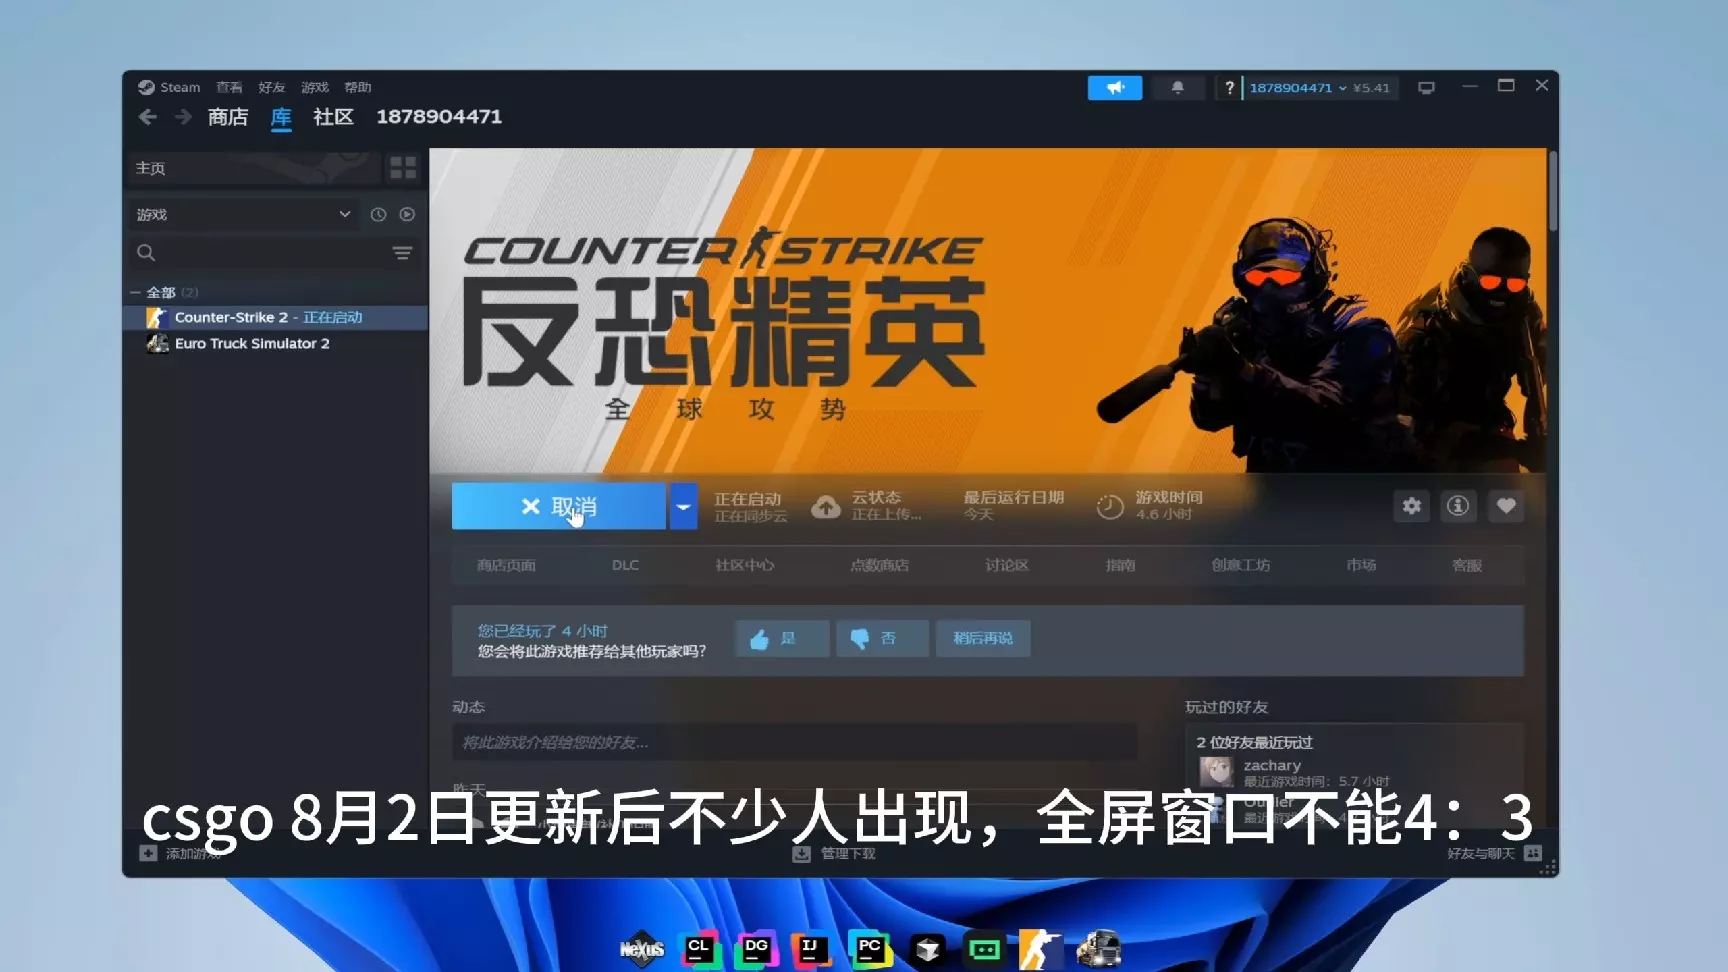Viewport: 1728px width, 972px height.
Task: Open the 查看 menu
Action: (x=229, y=87)
